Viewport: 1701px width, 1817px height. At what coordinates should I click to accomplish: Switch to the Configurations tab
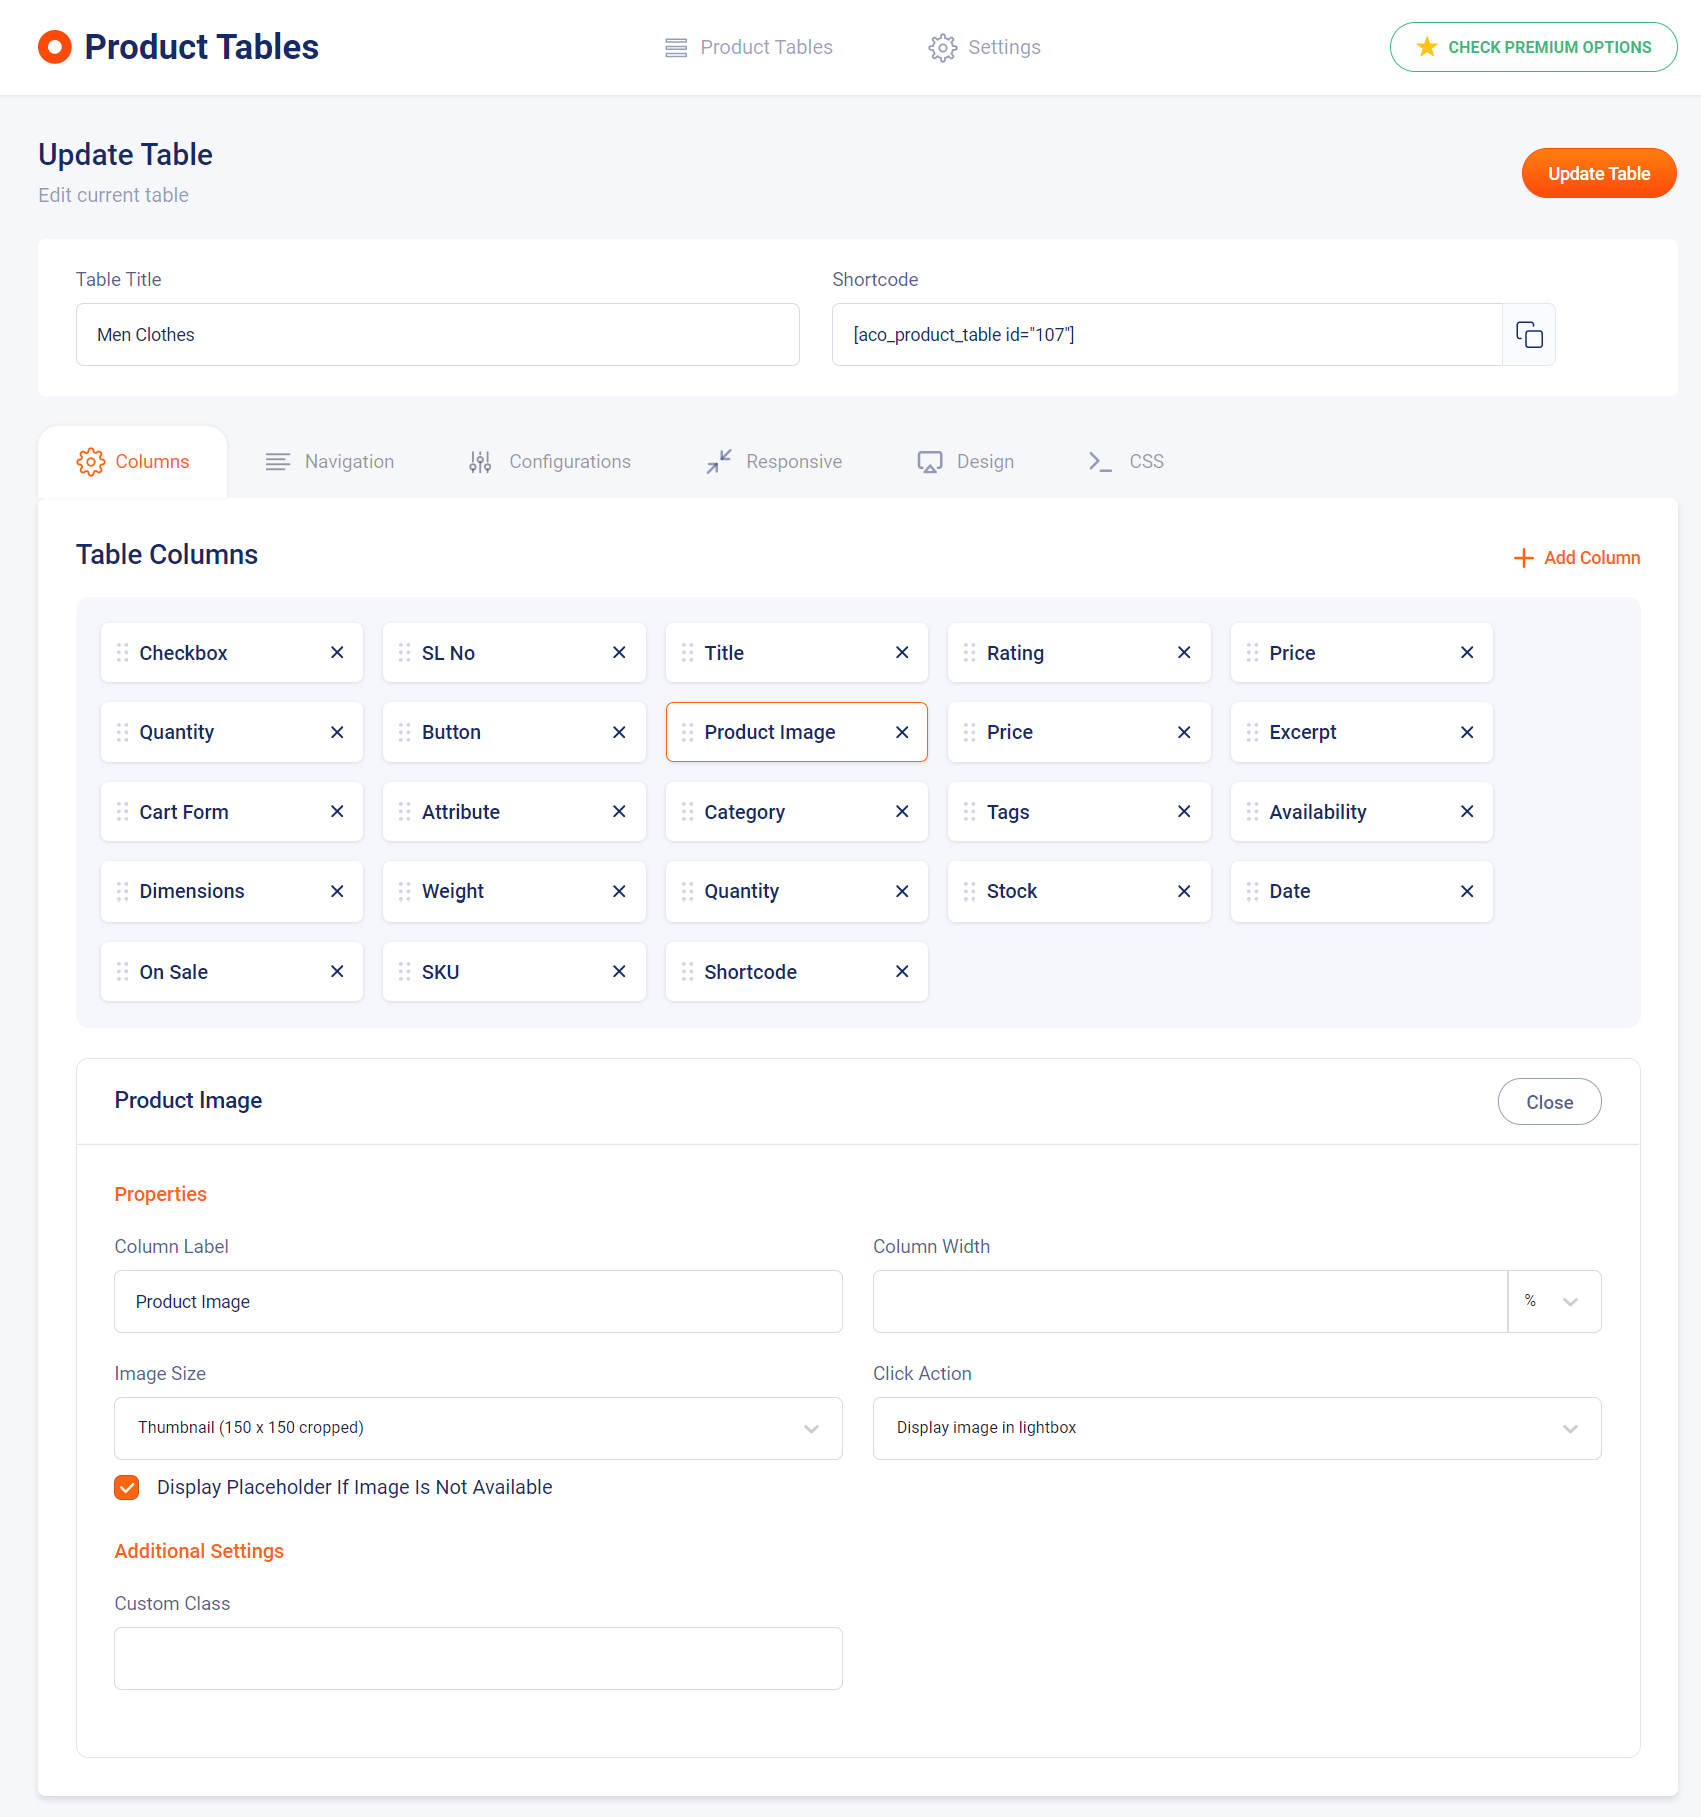(550, 462)
